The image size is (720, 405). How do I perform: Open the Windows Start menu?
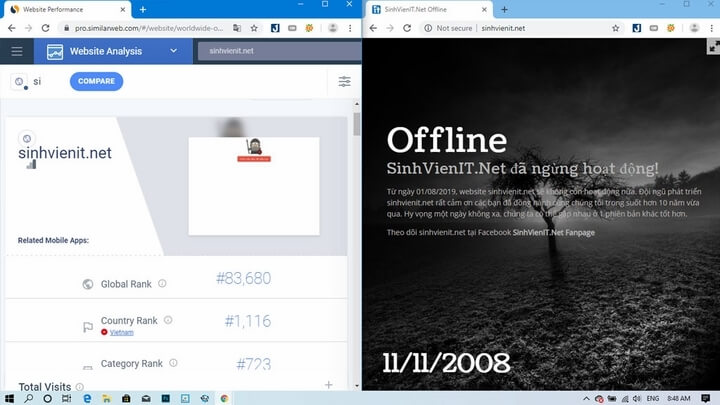pyautogui.click(x=9, y=398)
